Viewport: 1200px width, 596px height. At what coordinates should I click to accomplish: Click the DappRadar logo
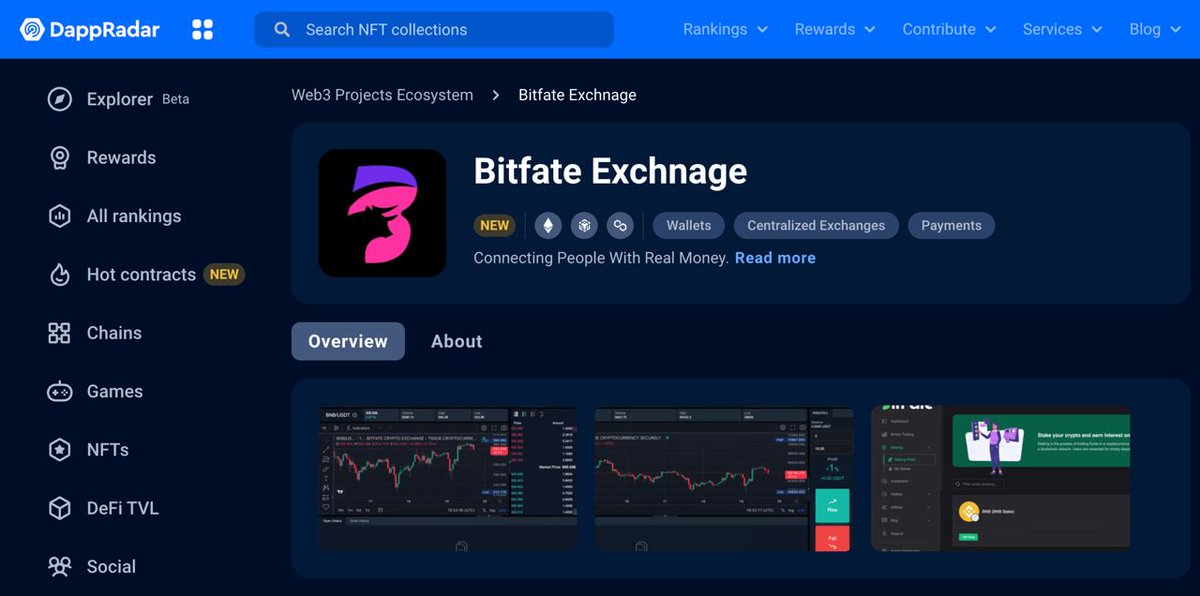point(90,30)
